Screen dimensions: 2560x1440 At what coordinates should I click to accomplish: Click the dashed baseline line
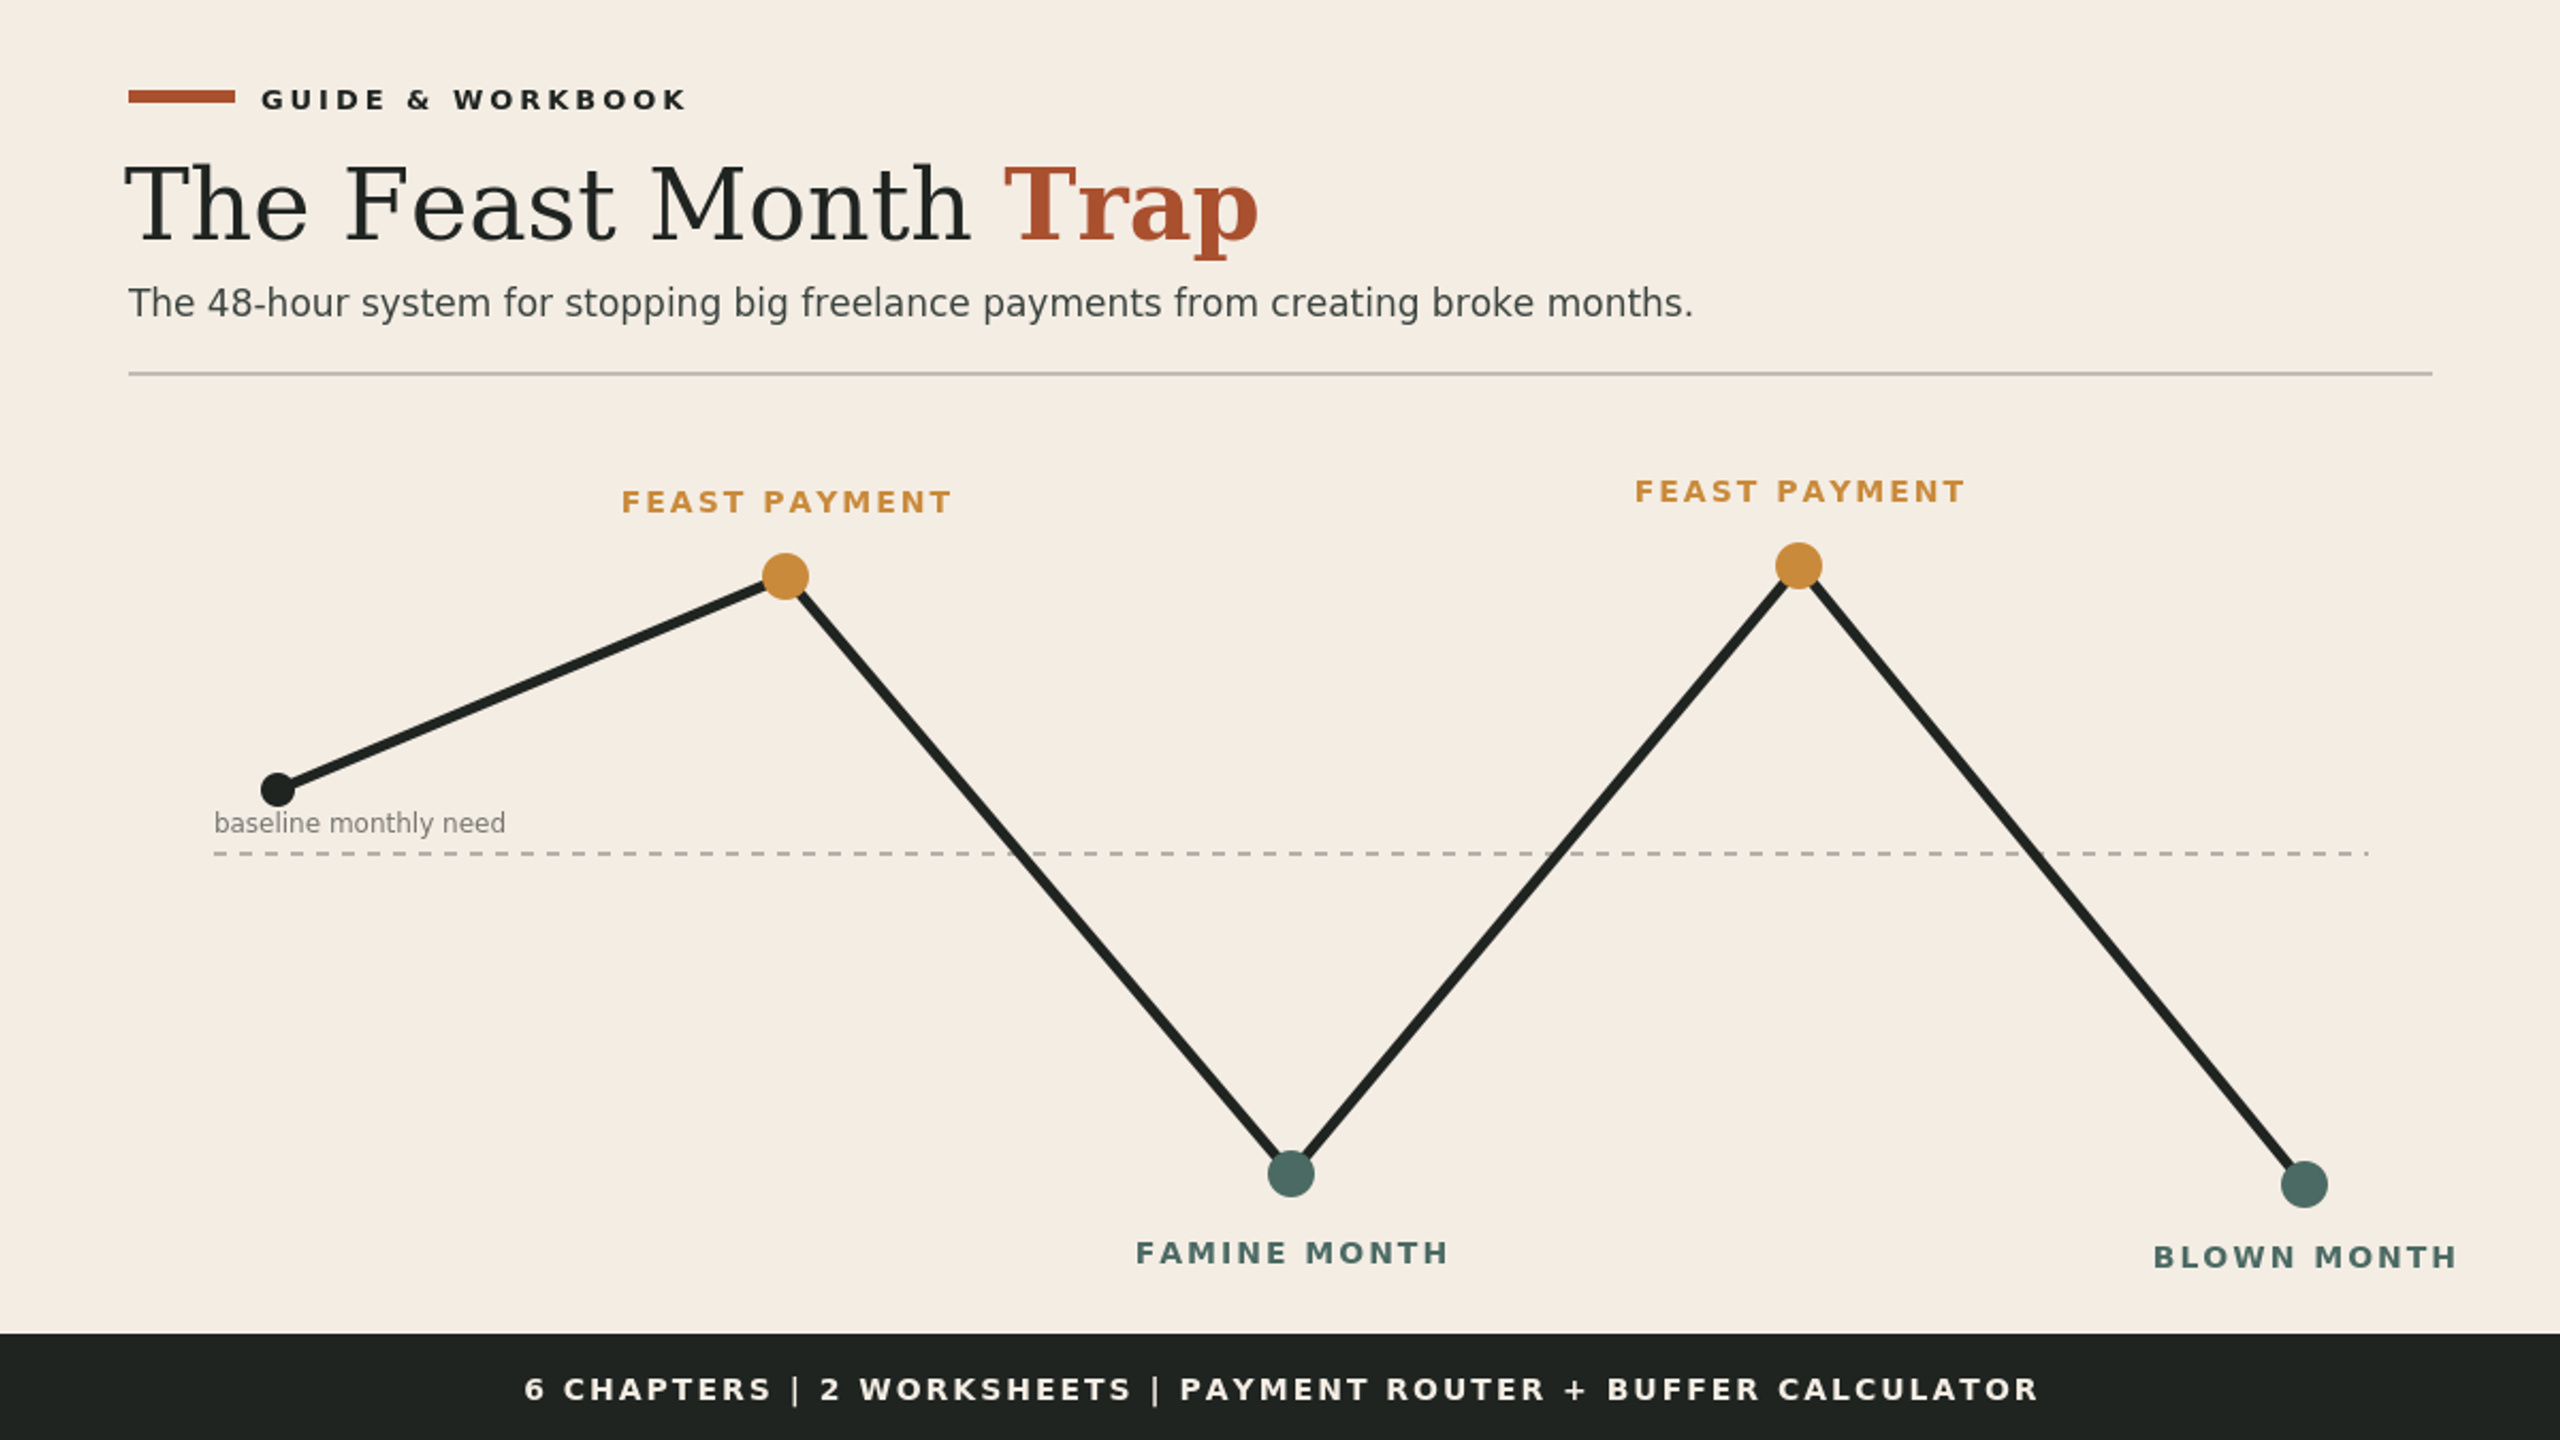coord(1290,853)
